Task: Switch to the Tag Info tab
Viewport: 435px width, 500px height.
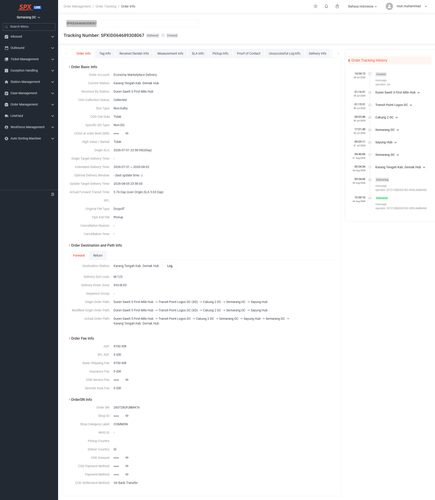Action: 105,53
